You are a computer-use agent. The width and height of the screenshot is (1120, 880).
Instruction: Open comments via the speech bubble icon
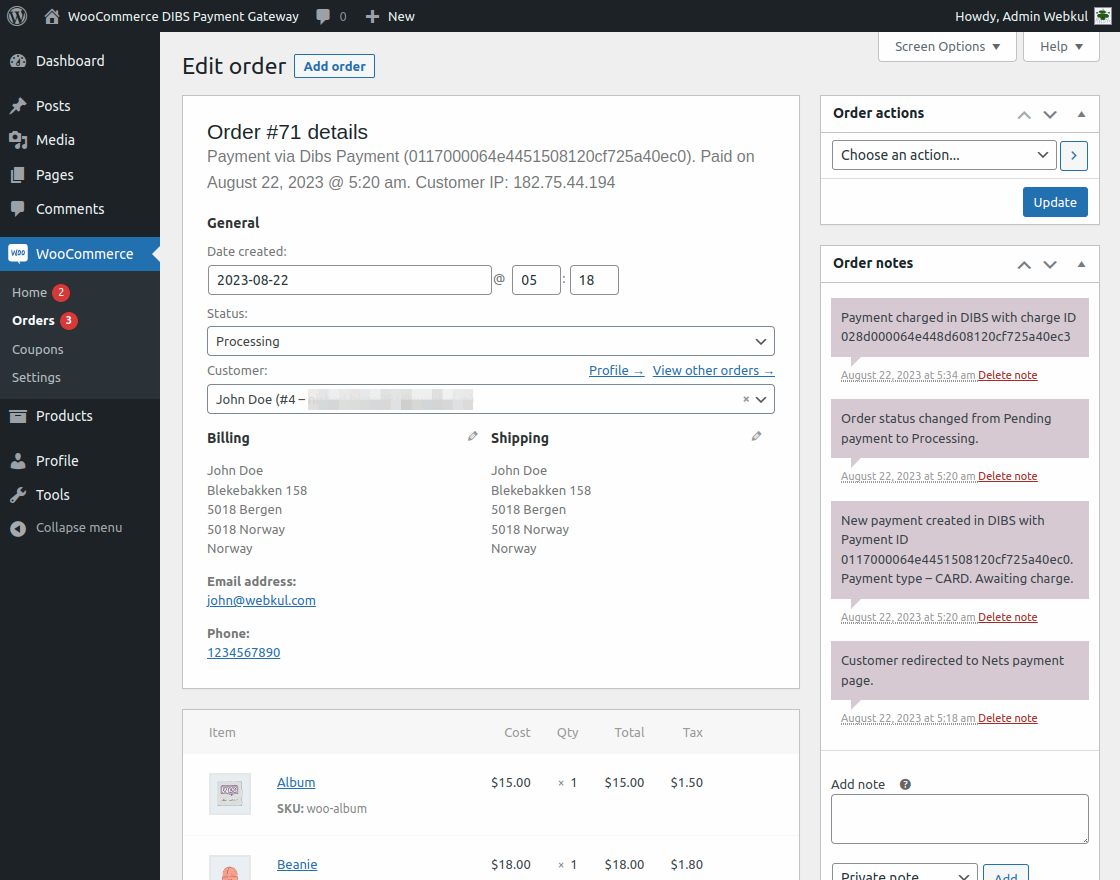(x=321, y=16)
